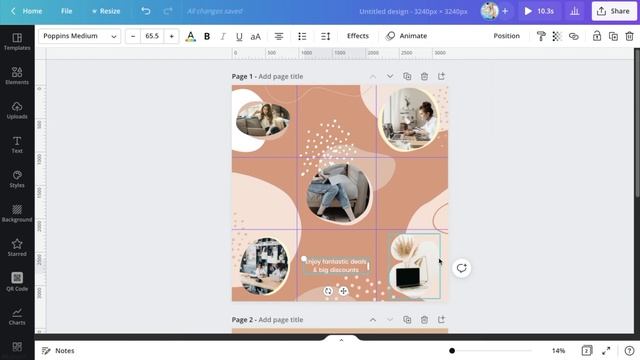Open the Charts panel

point(17,316)
